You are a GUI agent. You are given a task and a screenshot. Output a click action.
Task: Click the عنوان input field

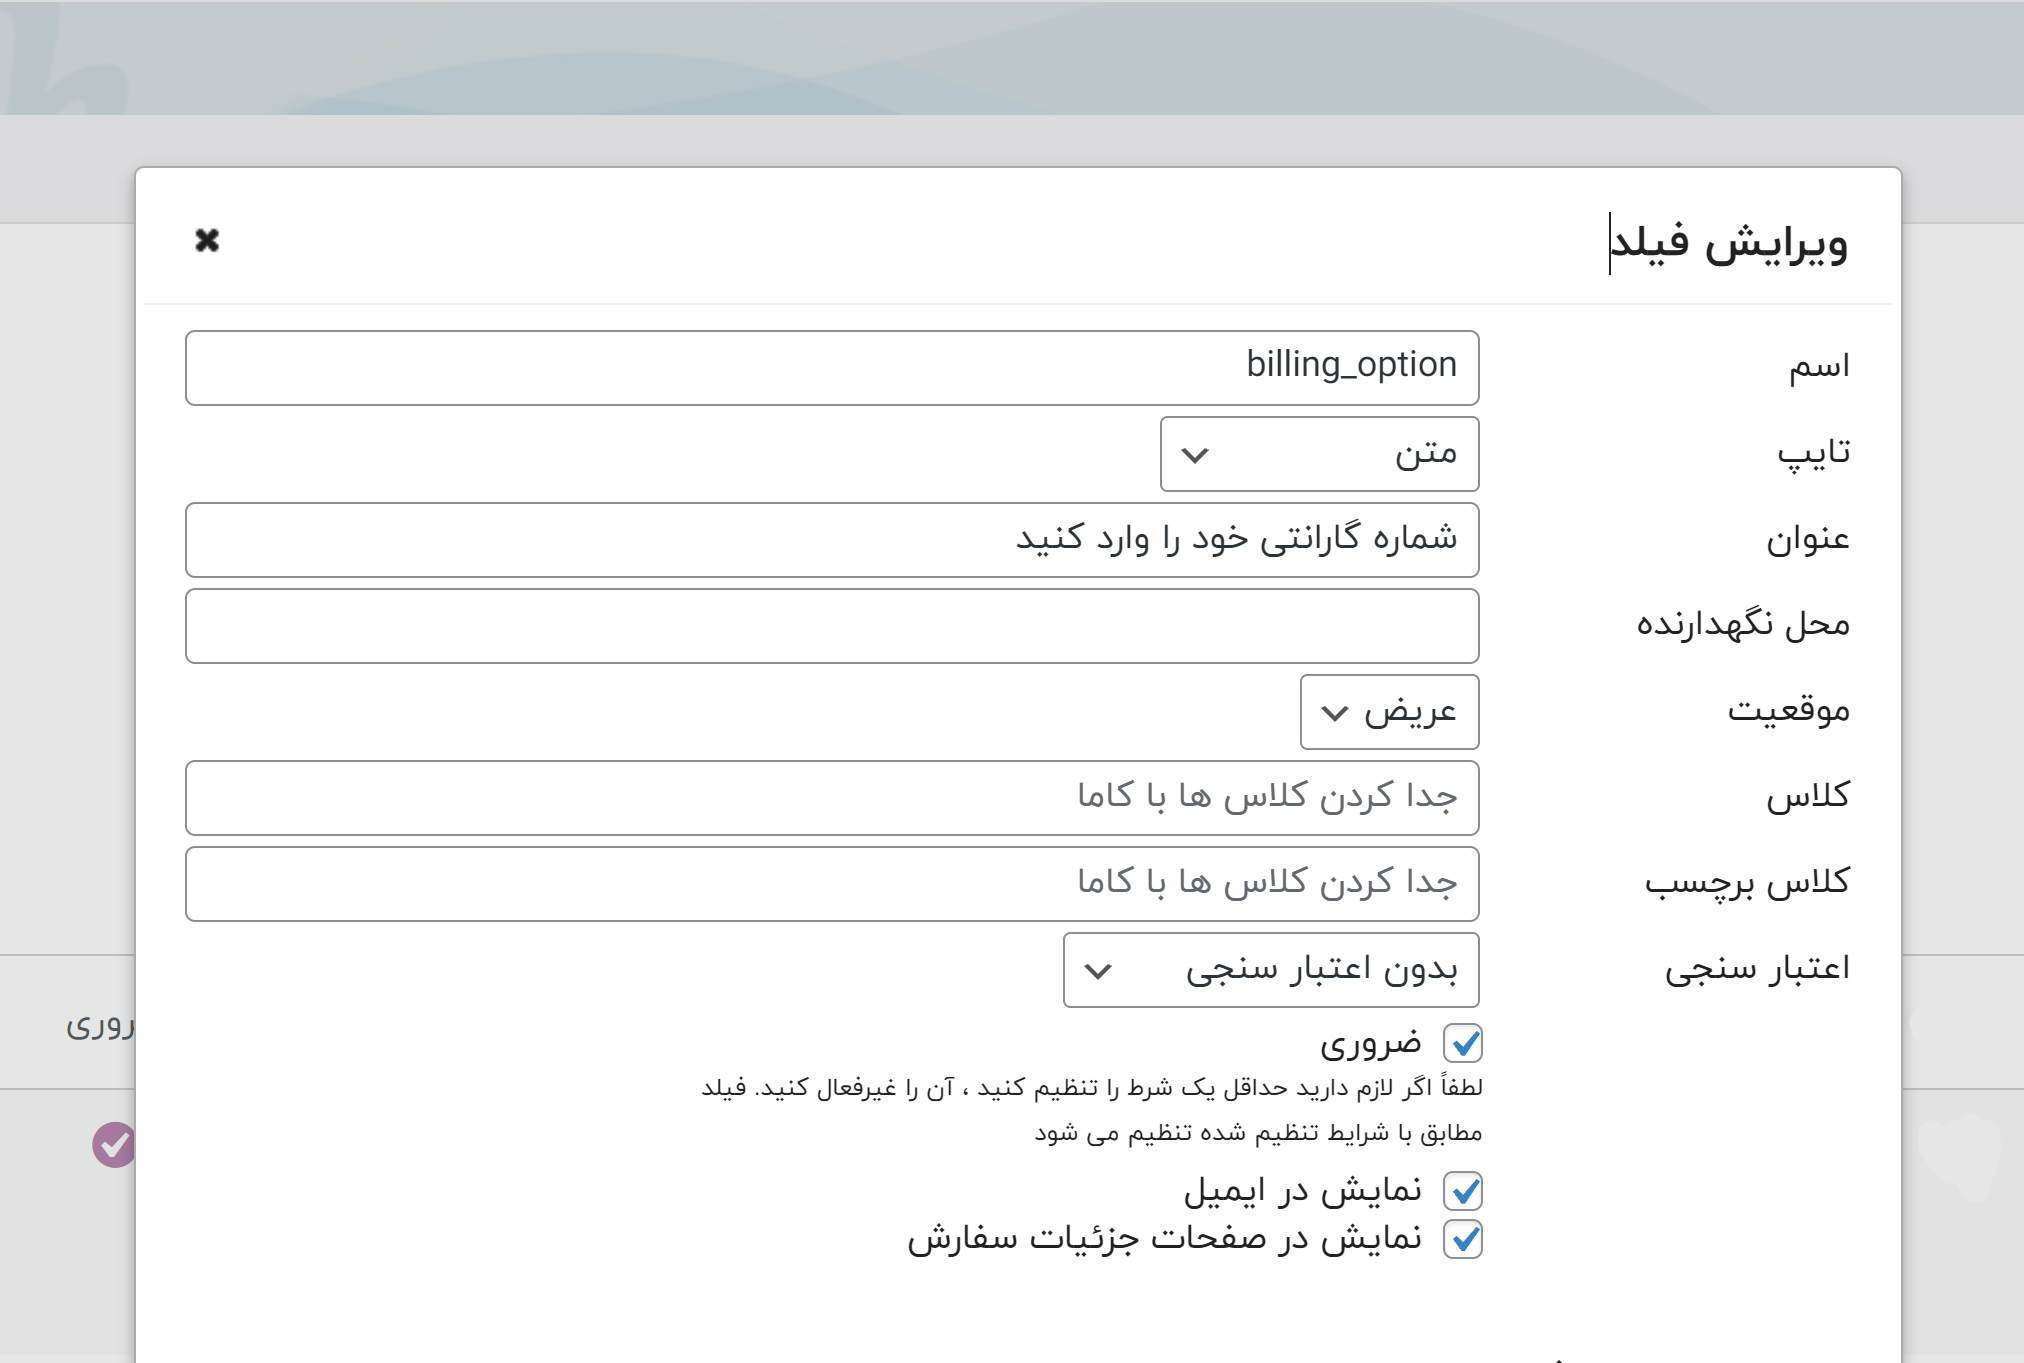click(x=832, y=540)
